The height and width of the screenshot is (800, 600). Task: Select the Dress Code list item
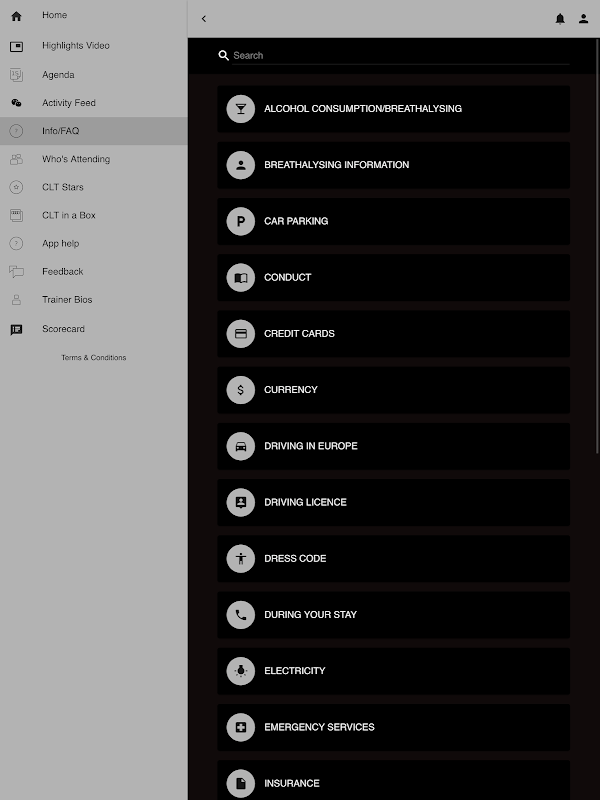(393, 558)
